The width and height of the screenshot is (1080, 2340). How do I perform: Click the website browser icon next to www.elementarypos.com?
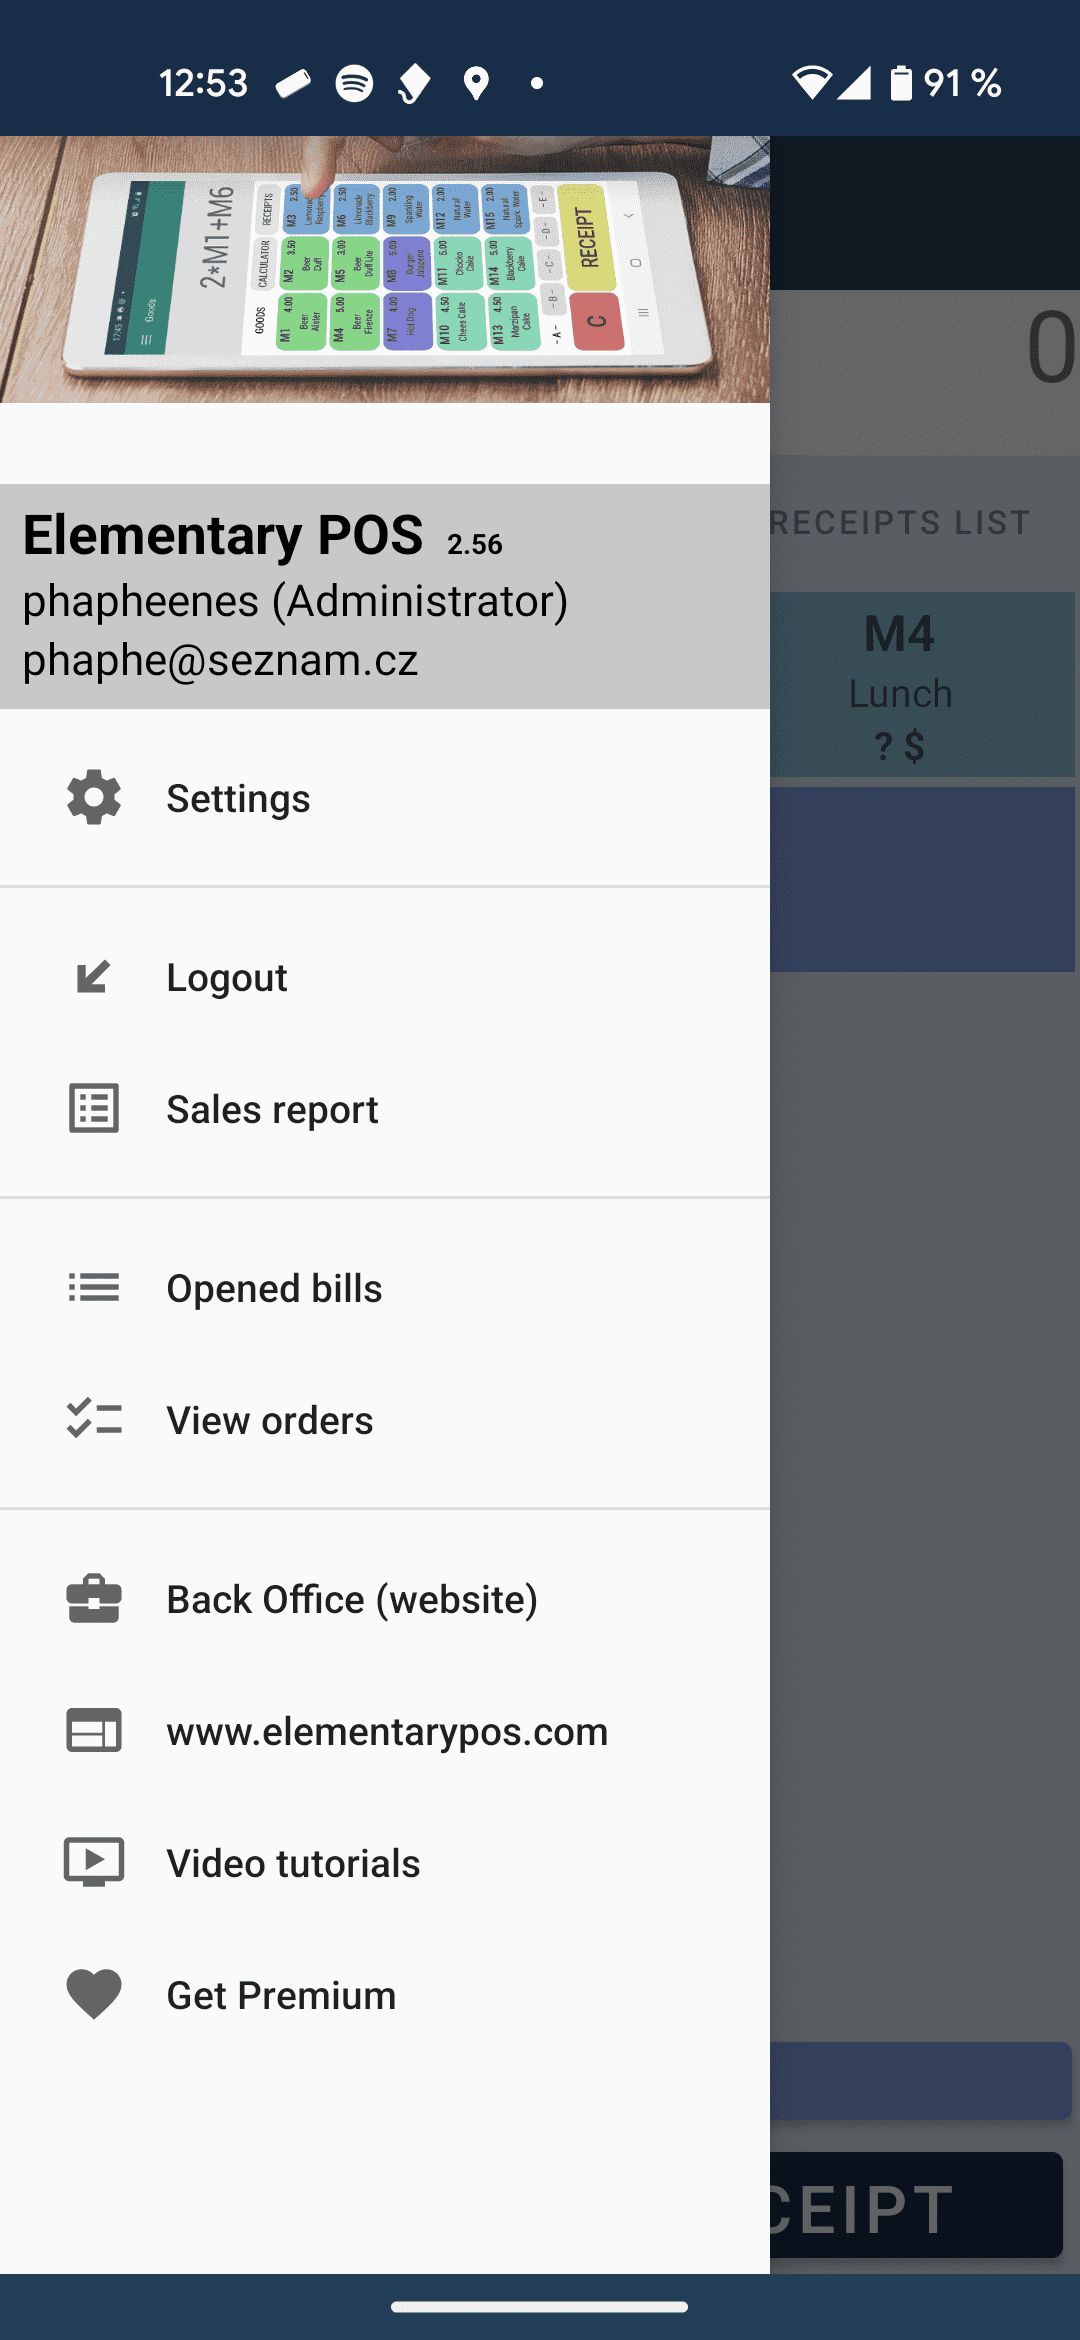pyautogui.click(x=92, y=1731)
